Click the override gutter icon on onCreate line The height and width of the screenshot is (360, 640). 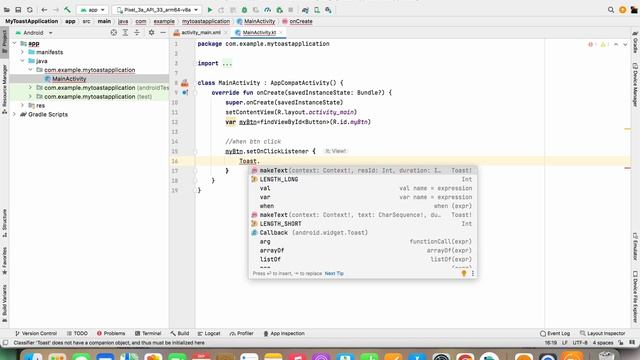click(x=185, y=93)
